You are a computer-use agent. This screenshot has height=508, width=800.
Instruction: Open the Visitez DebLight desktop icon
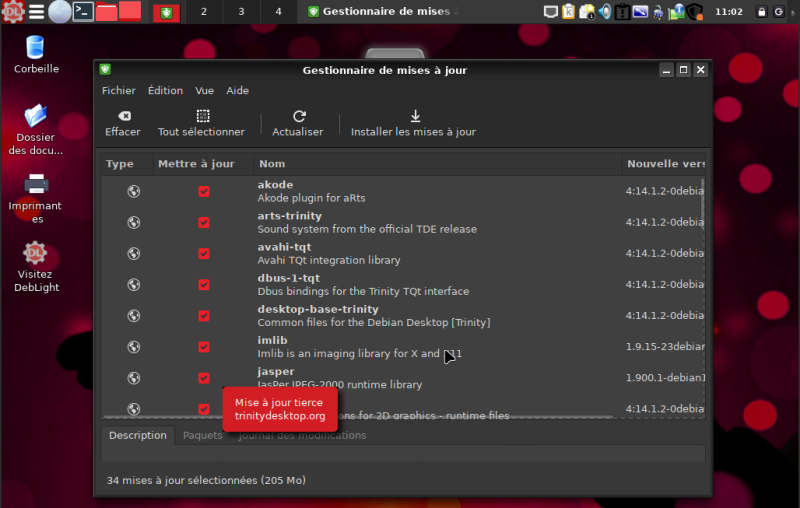[36, 254]
